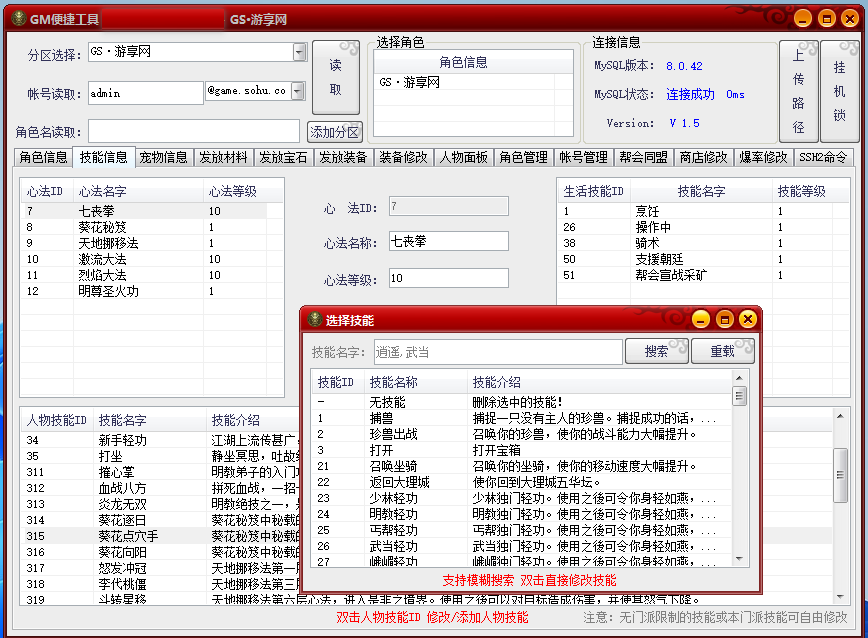This screenshot has height=638, width=868.
Task: Click the 挂机锁 button
Action: coord(839,90)
